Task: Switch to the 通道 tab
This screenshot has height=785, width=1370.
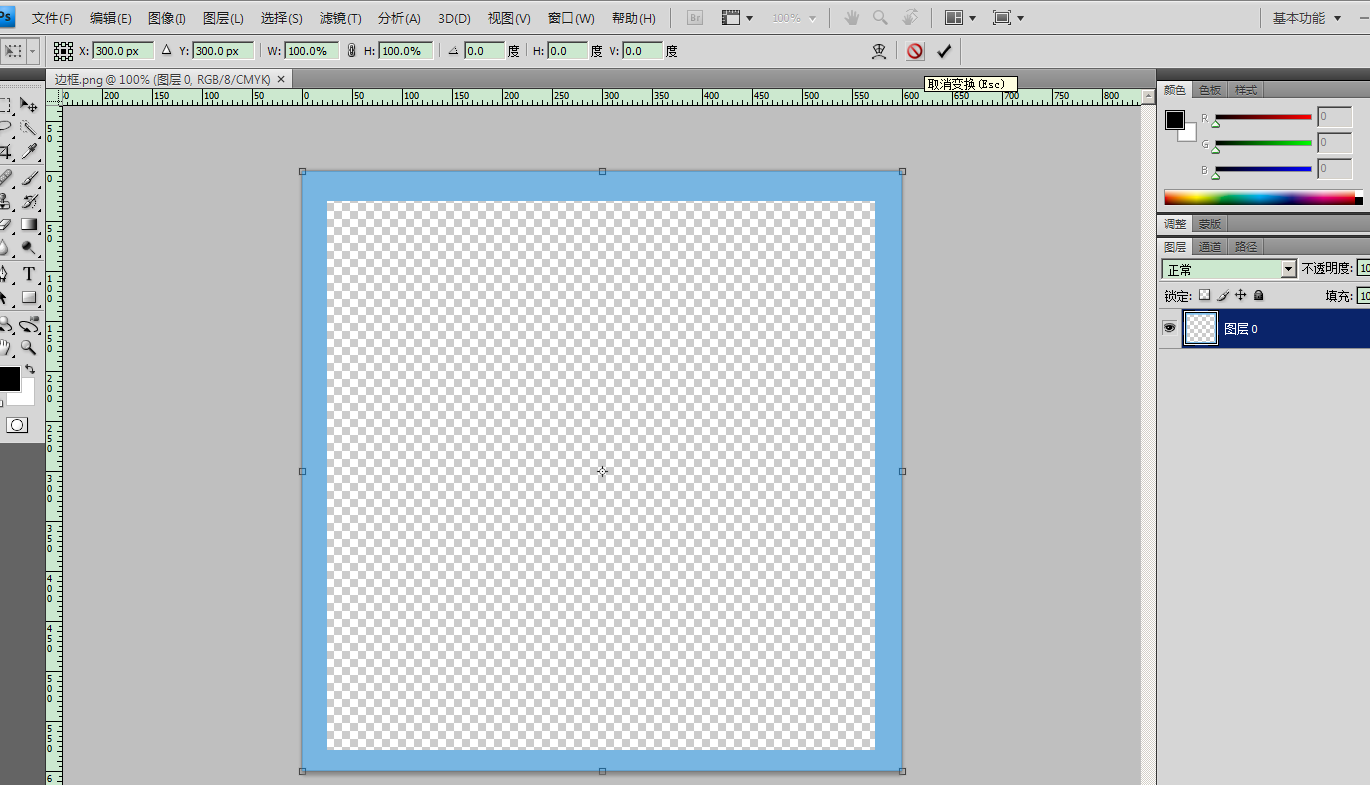Action: 1210,246
